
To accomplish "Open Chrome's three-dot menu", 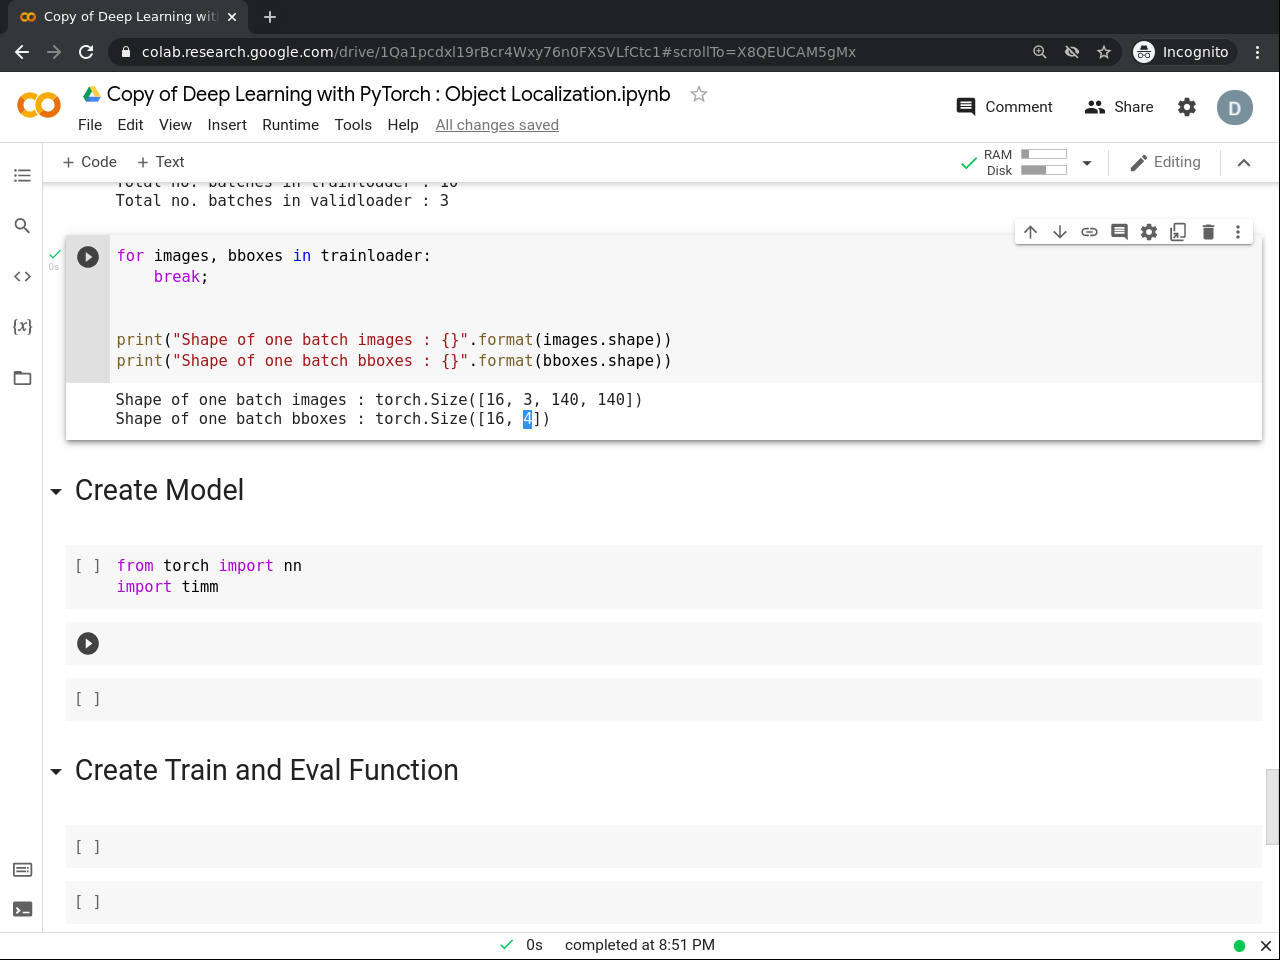I will tap(1258, 52).
